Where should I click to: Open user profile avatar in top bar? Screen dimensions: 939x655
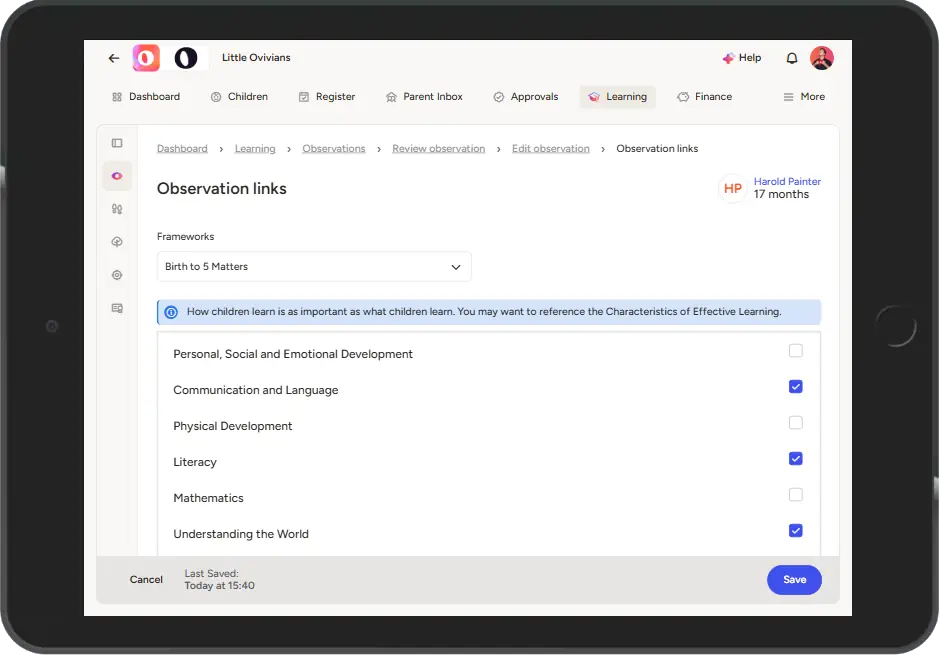821,58
